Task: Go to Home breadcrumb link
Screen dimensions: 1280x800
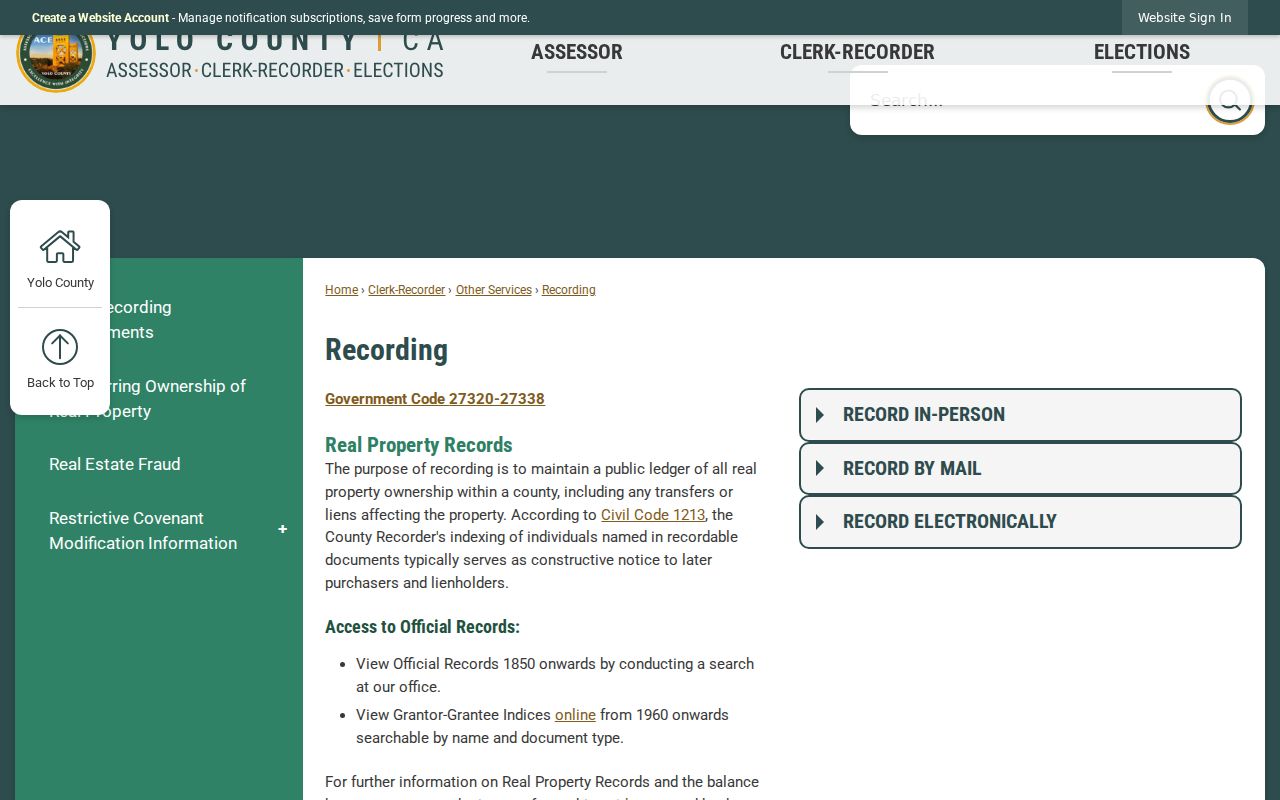Action: (341, 290)
